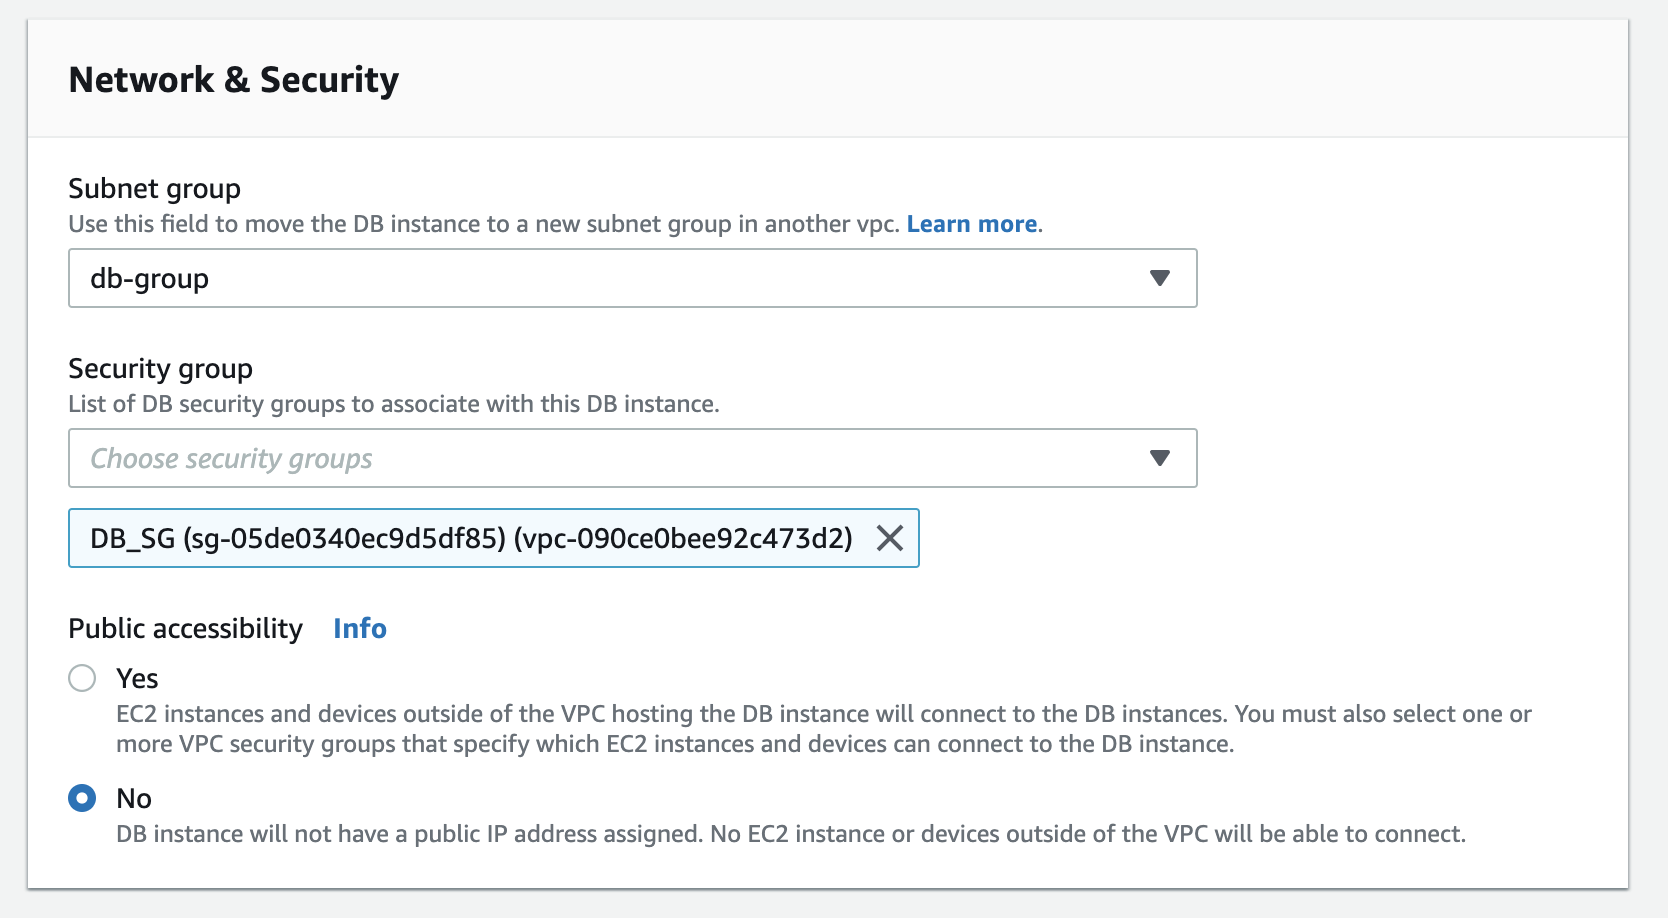Click the List of DB security groups description
This screenshot has width=1668, height=918.
point(393,404)
